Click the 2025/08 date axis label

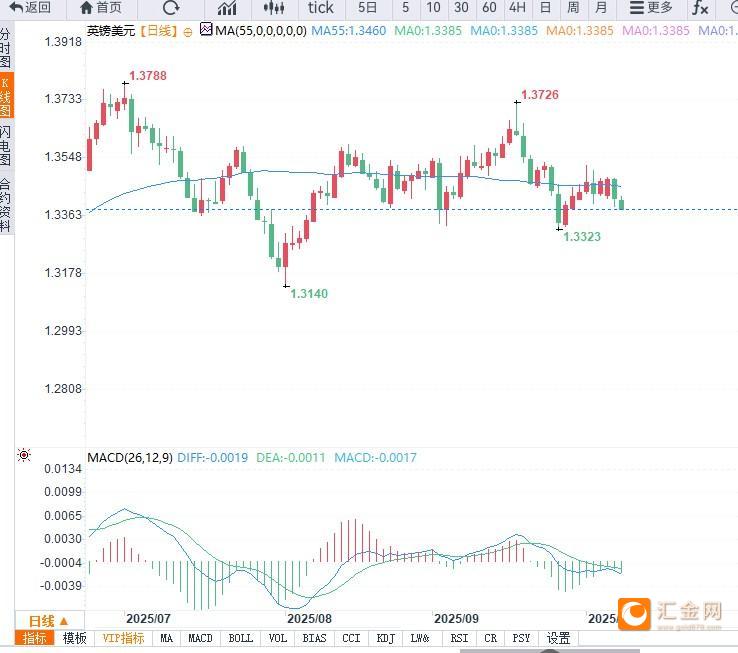pos(310,619)
